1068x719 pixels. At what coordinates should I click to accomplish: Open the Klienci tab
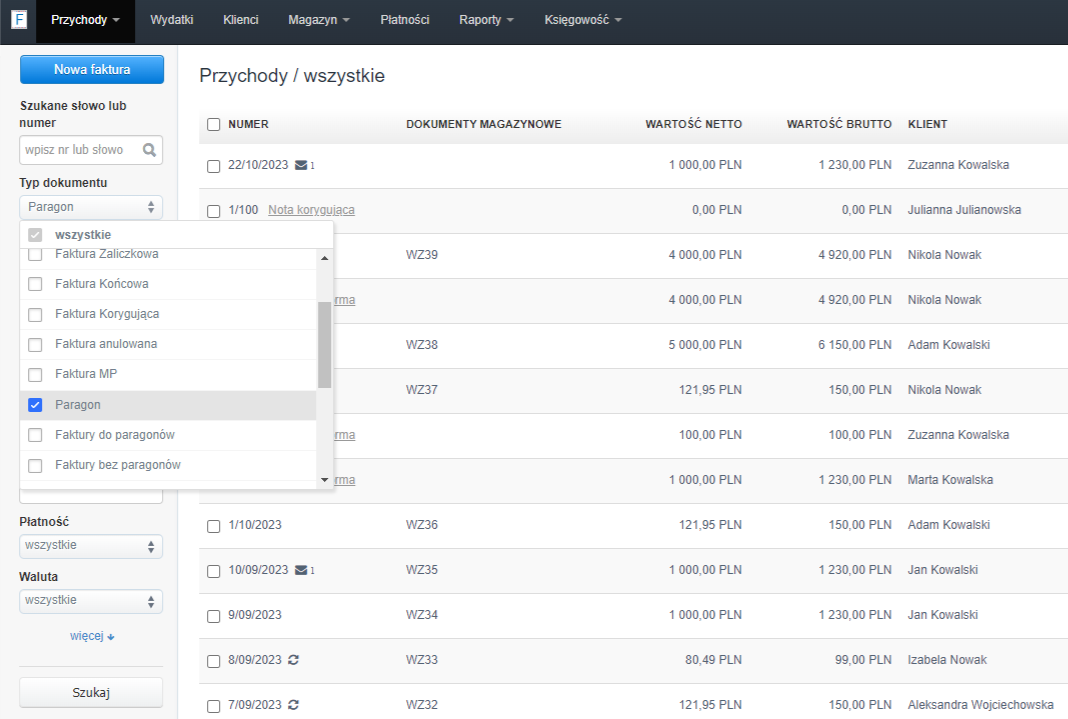click(240, 20)
